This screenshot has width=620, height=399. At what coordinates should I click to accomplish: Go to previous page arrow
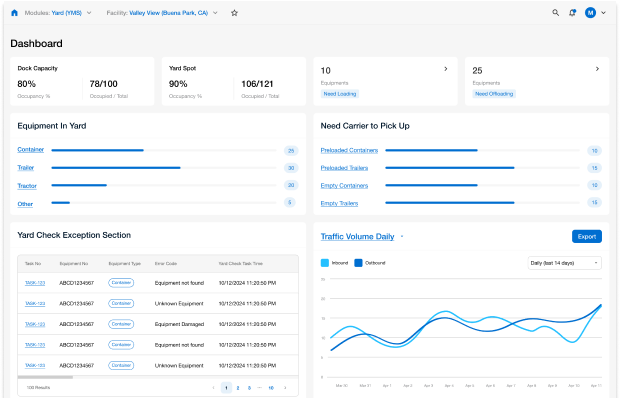pos(214,388)
